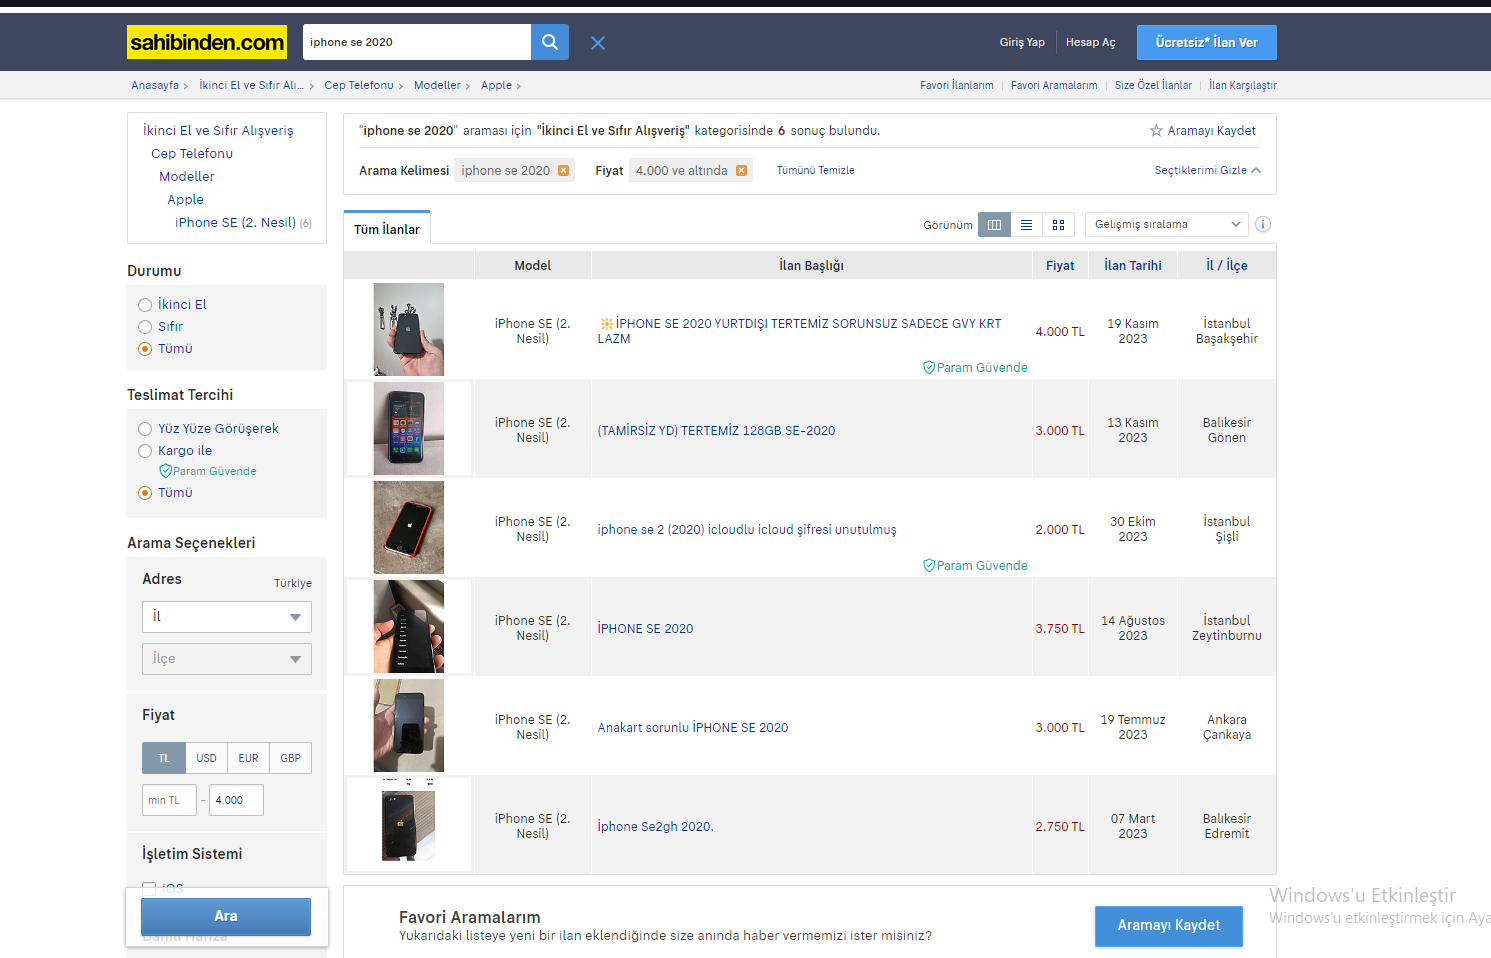Remove the '4.000 ve altında' price filter
1491x958 pixels.
tap(741, 171)
